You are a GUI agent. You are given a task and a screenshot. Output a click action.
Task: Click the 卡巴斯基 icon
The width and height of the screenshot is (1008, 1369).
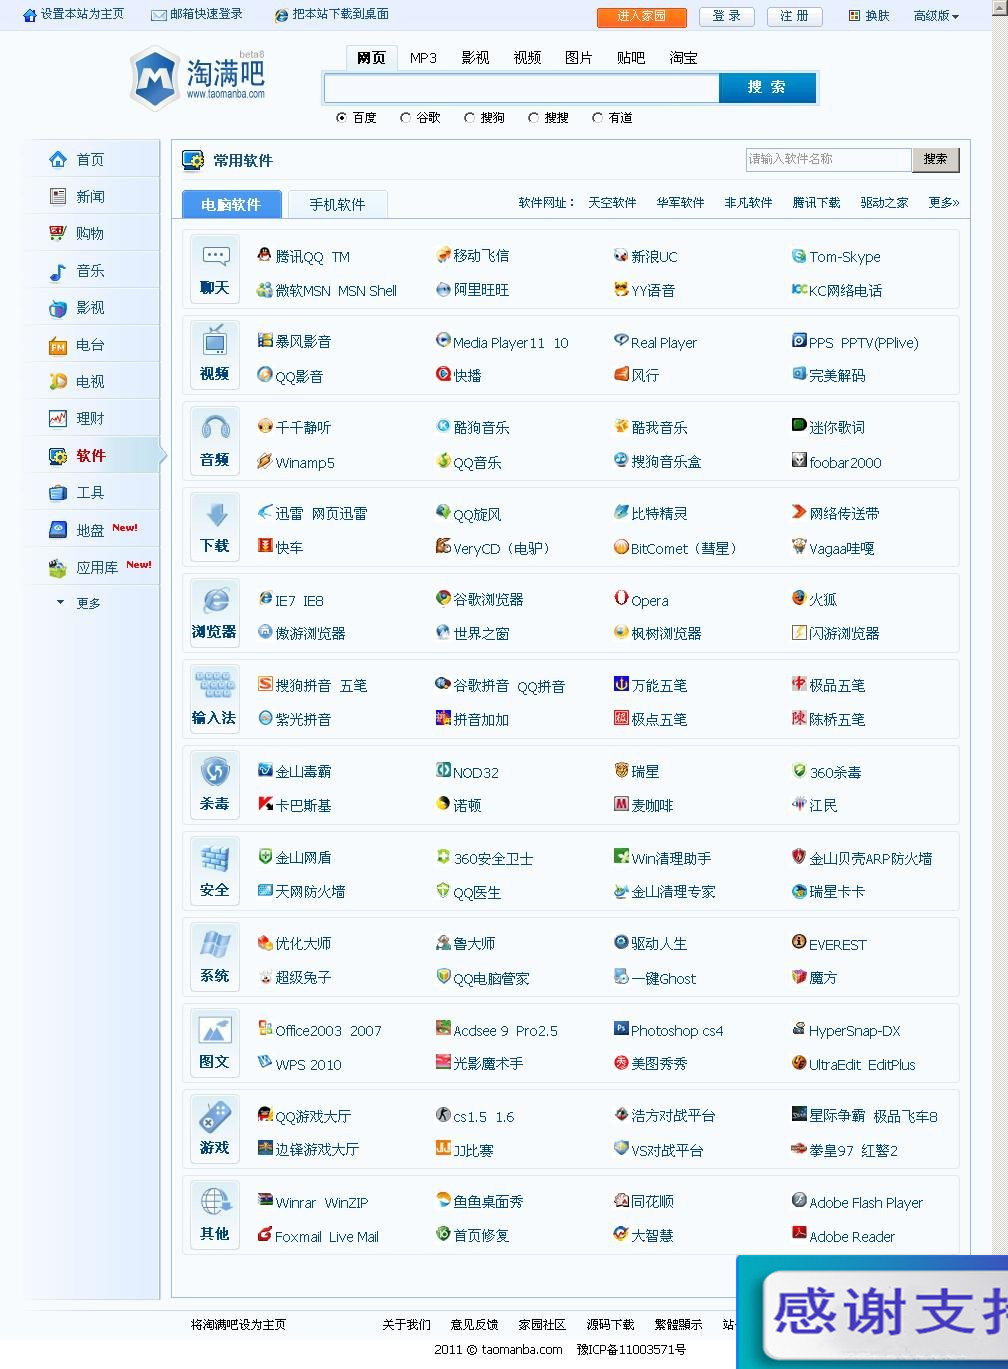click(x=265, y=803)
